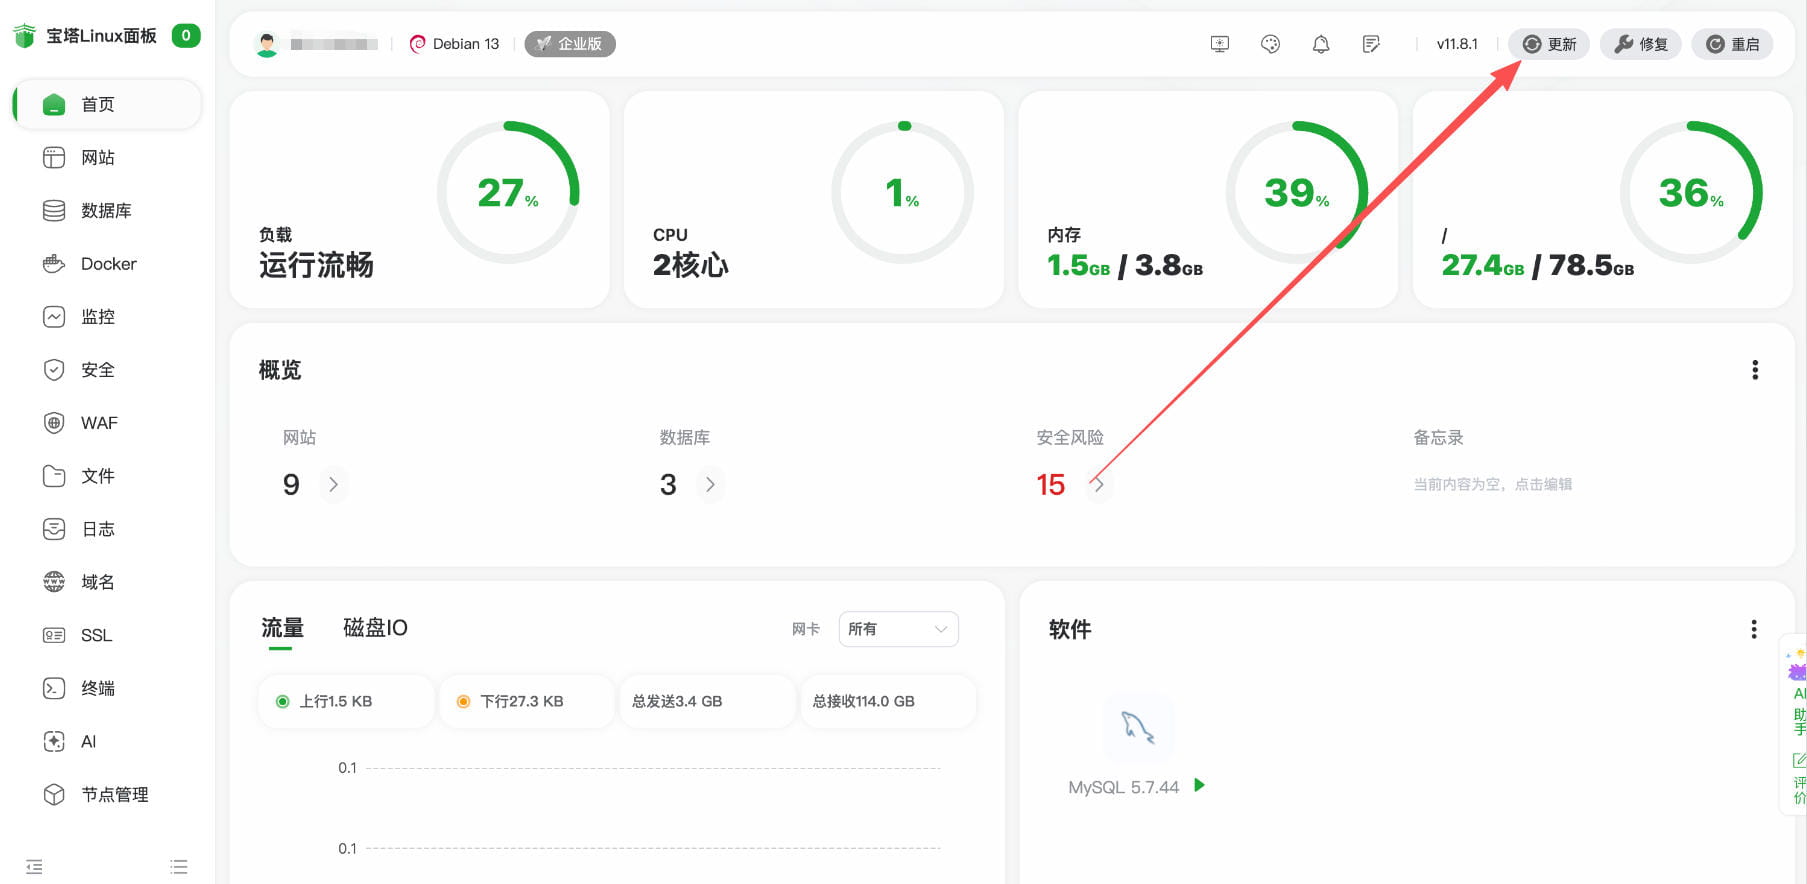Click the list menu icon at sidebar bottom

[x=179, y=867]
